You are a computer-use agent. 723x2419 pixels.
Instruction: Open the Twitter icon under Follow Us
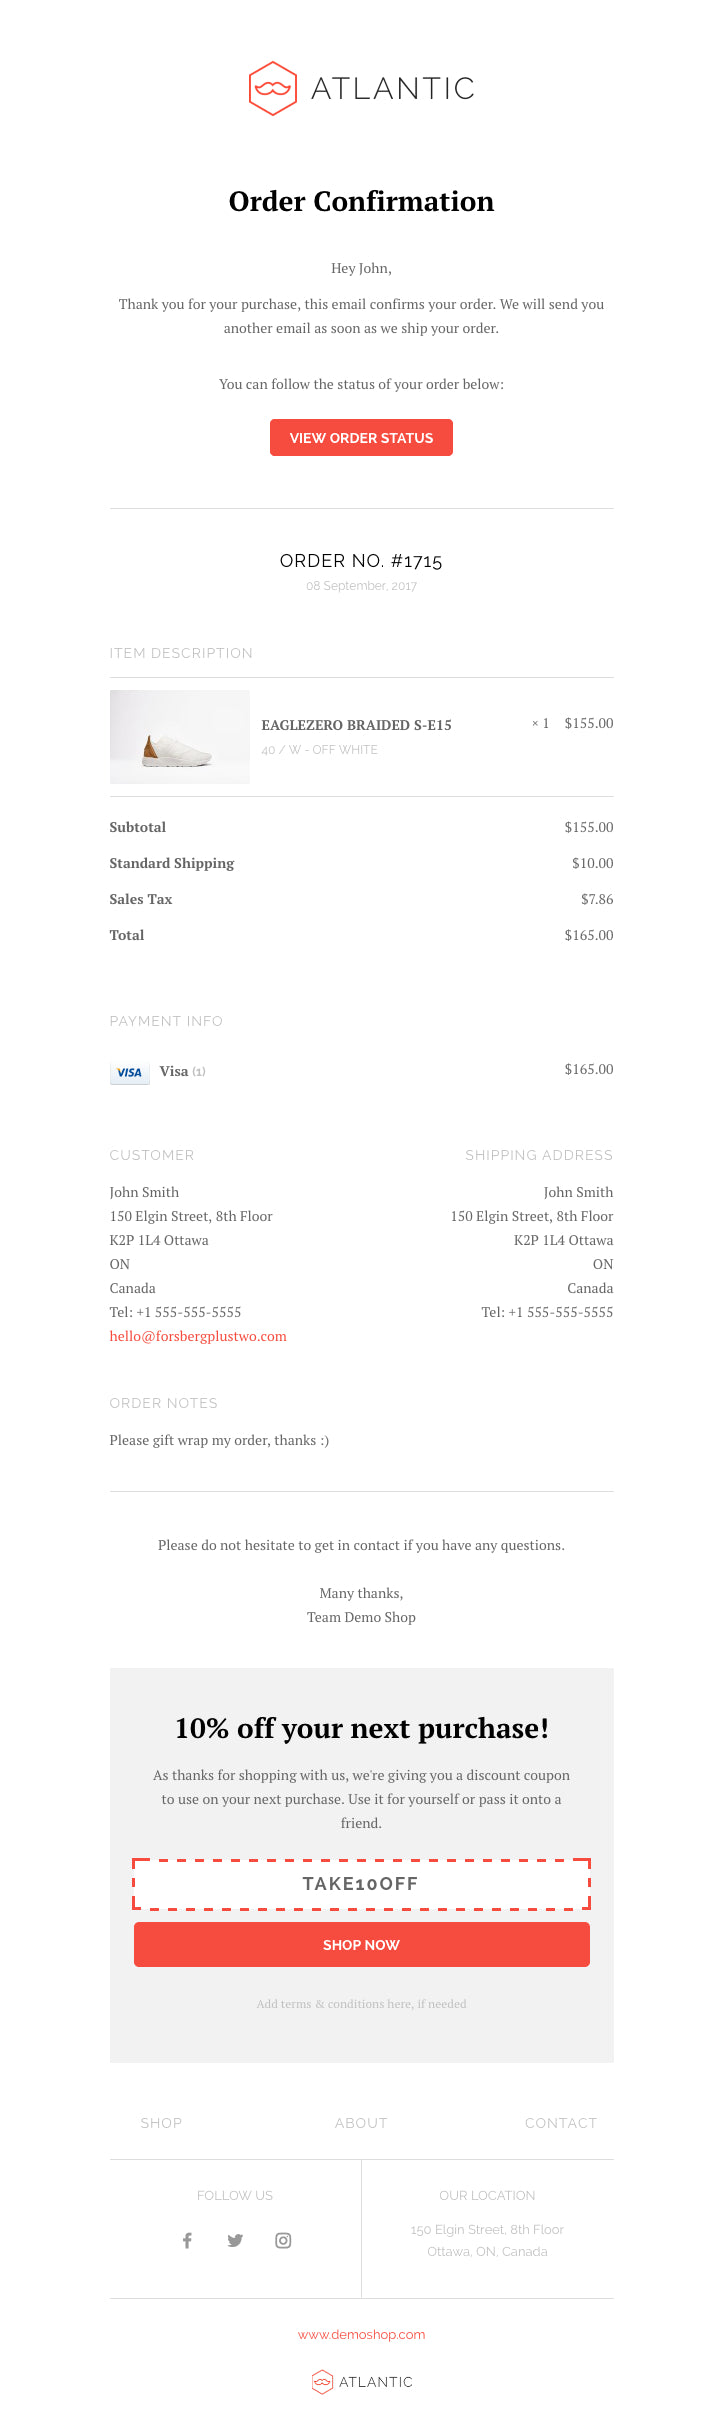[235, 2240]
